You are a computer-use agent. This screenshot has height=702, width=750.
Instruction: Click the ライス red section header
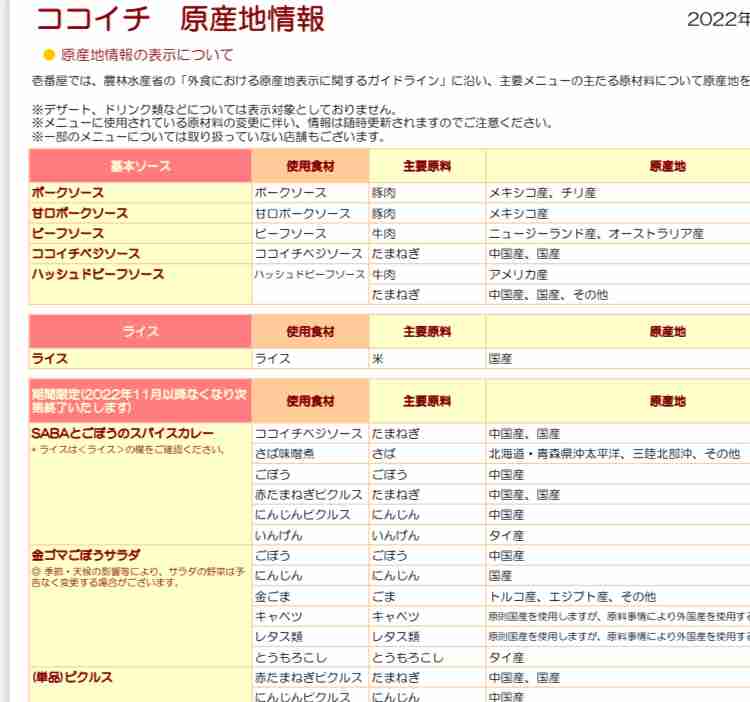coord(140,331)
